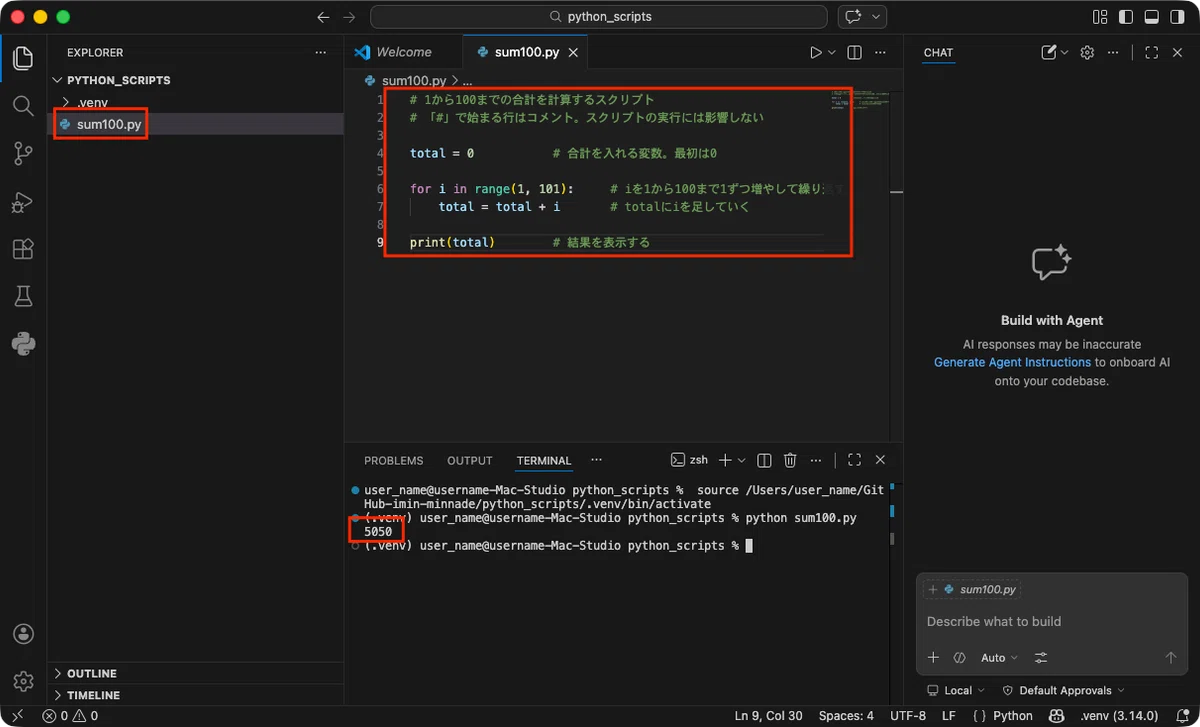
Task: Go forward with the right arrow
Action: [x=349, y=17]
